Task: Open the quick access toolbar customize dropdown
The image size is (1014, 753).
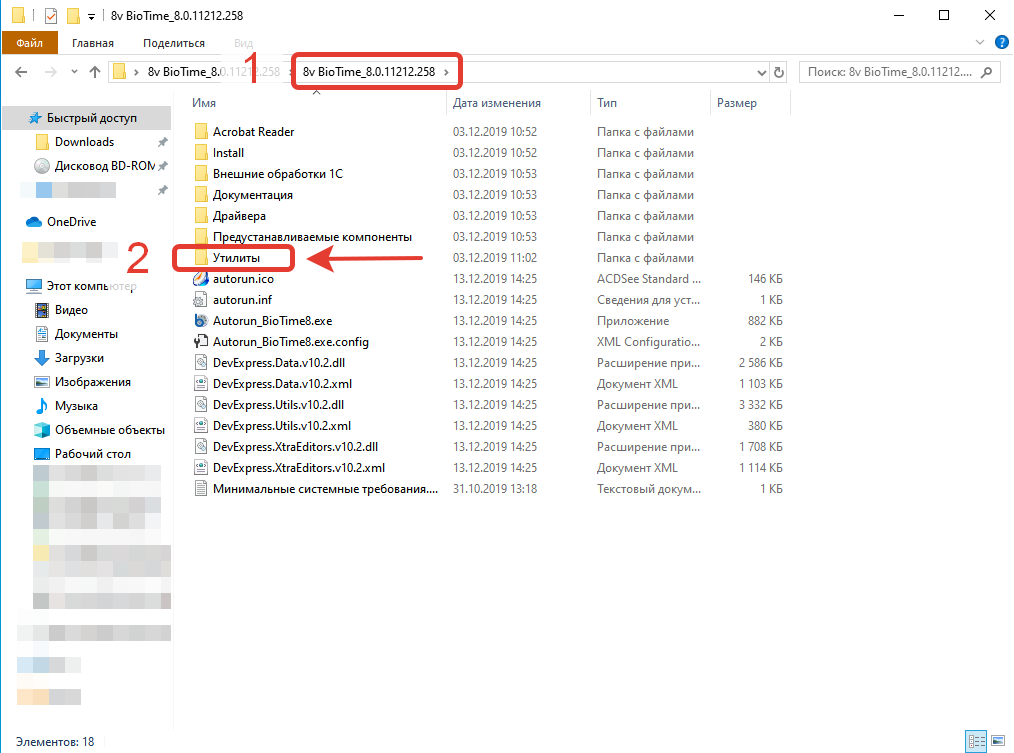Action: (x=91, y=16)
